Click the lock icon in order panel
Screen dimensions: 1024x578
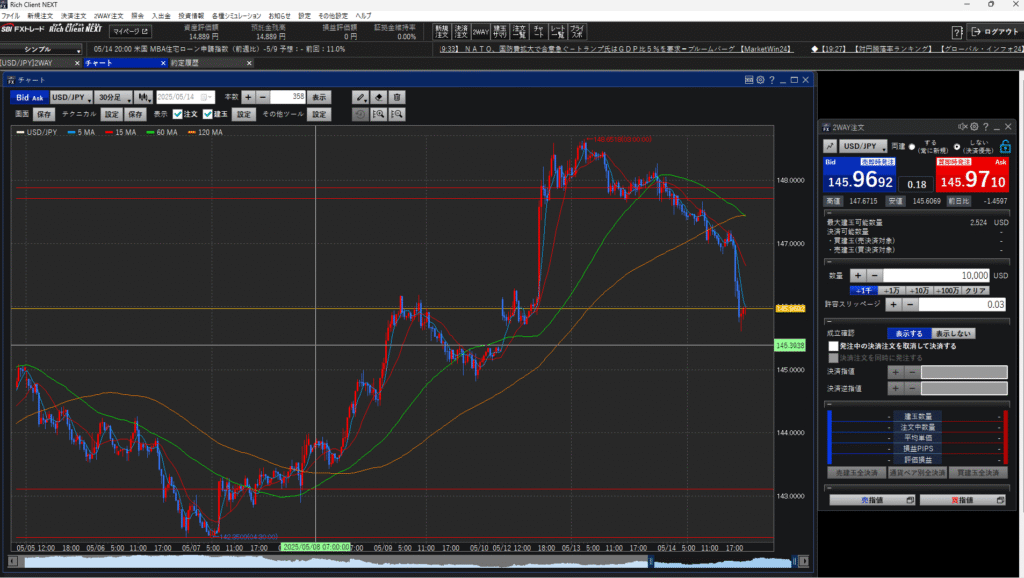1005,147
